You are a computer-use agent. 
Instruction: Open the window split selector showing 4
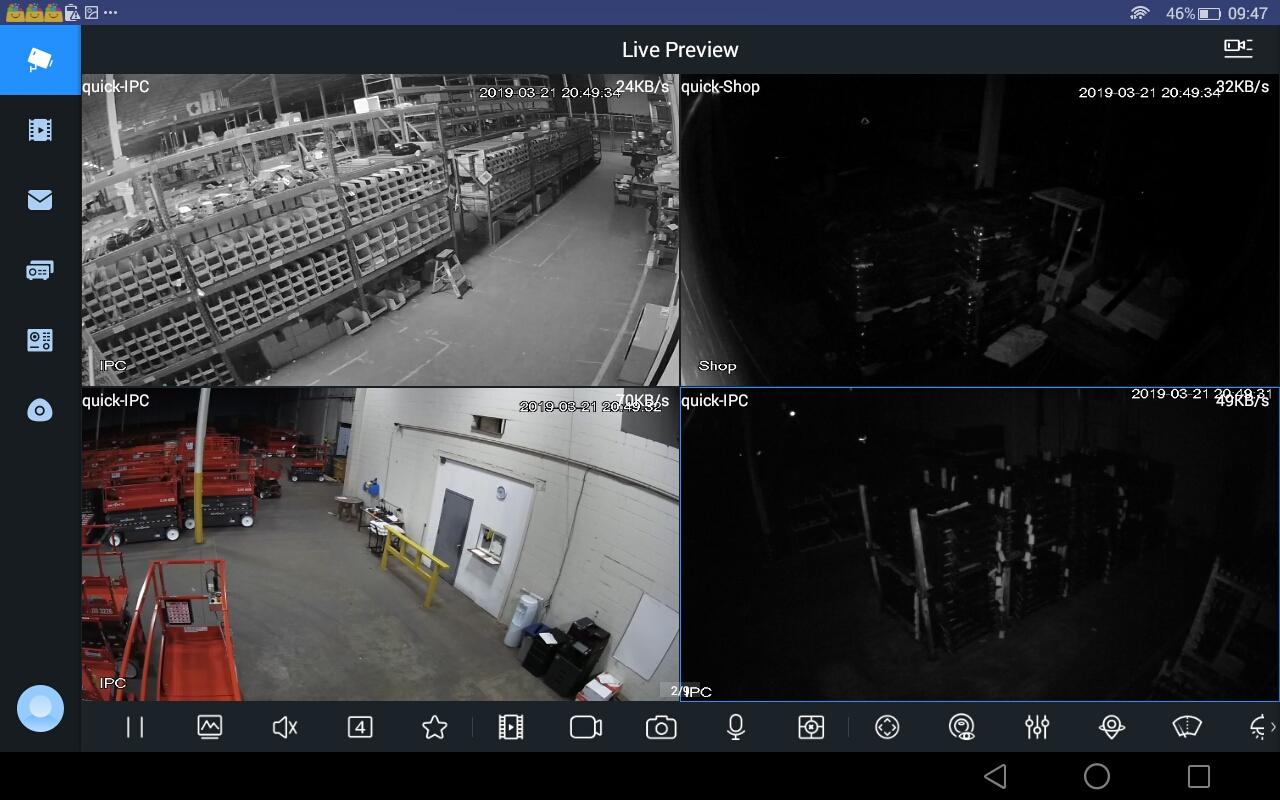[x=359, y=727]
